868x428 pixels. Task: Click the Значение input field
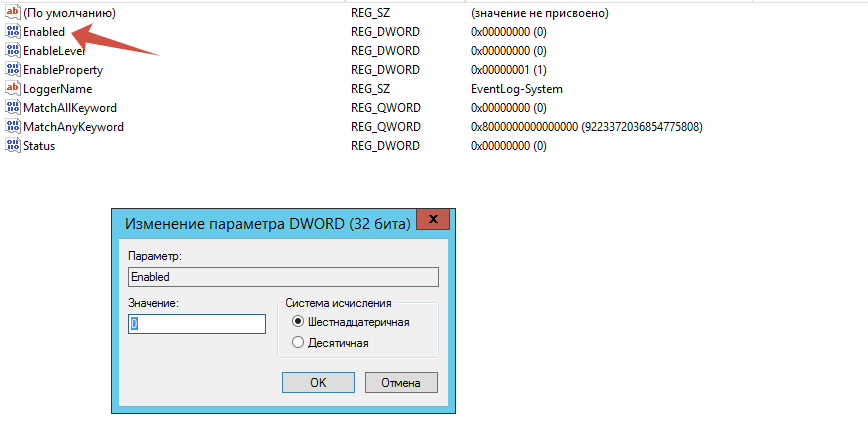click(197, 324)
